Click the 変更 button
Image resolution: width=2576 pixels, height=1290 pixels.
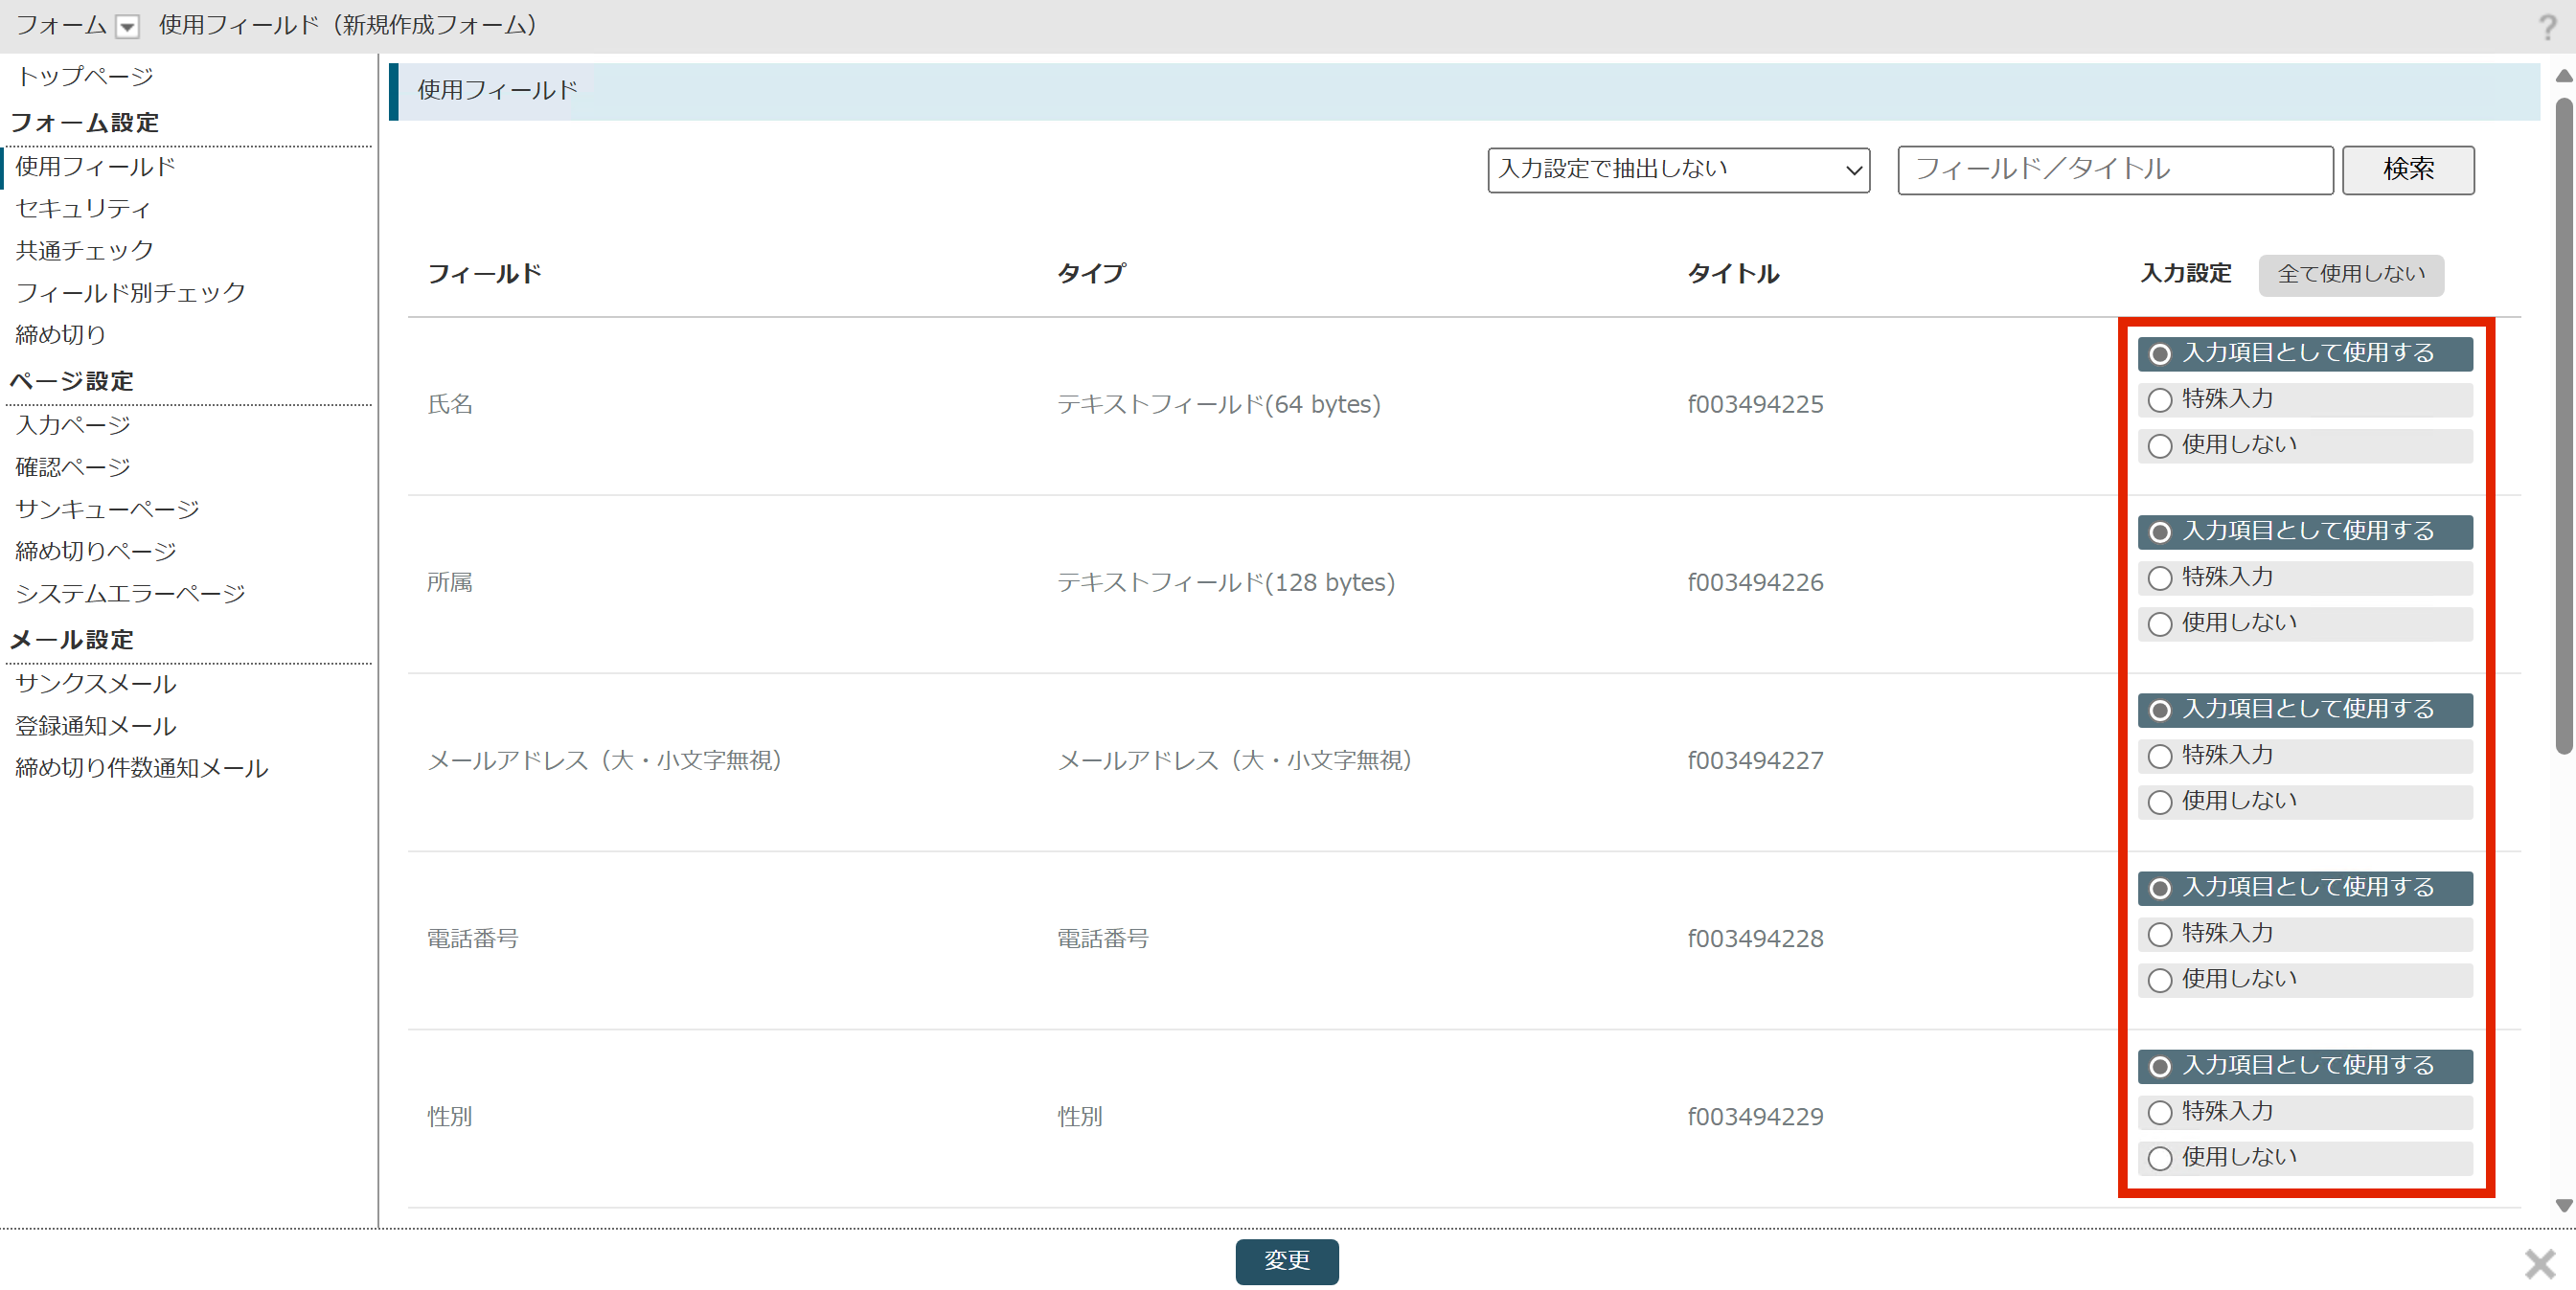pos(1286,1261)
